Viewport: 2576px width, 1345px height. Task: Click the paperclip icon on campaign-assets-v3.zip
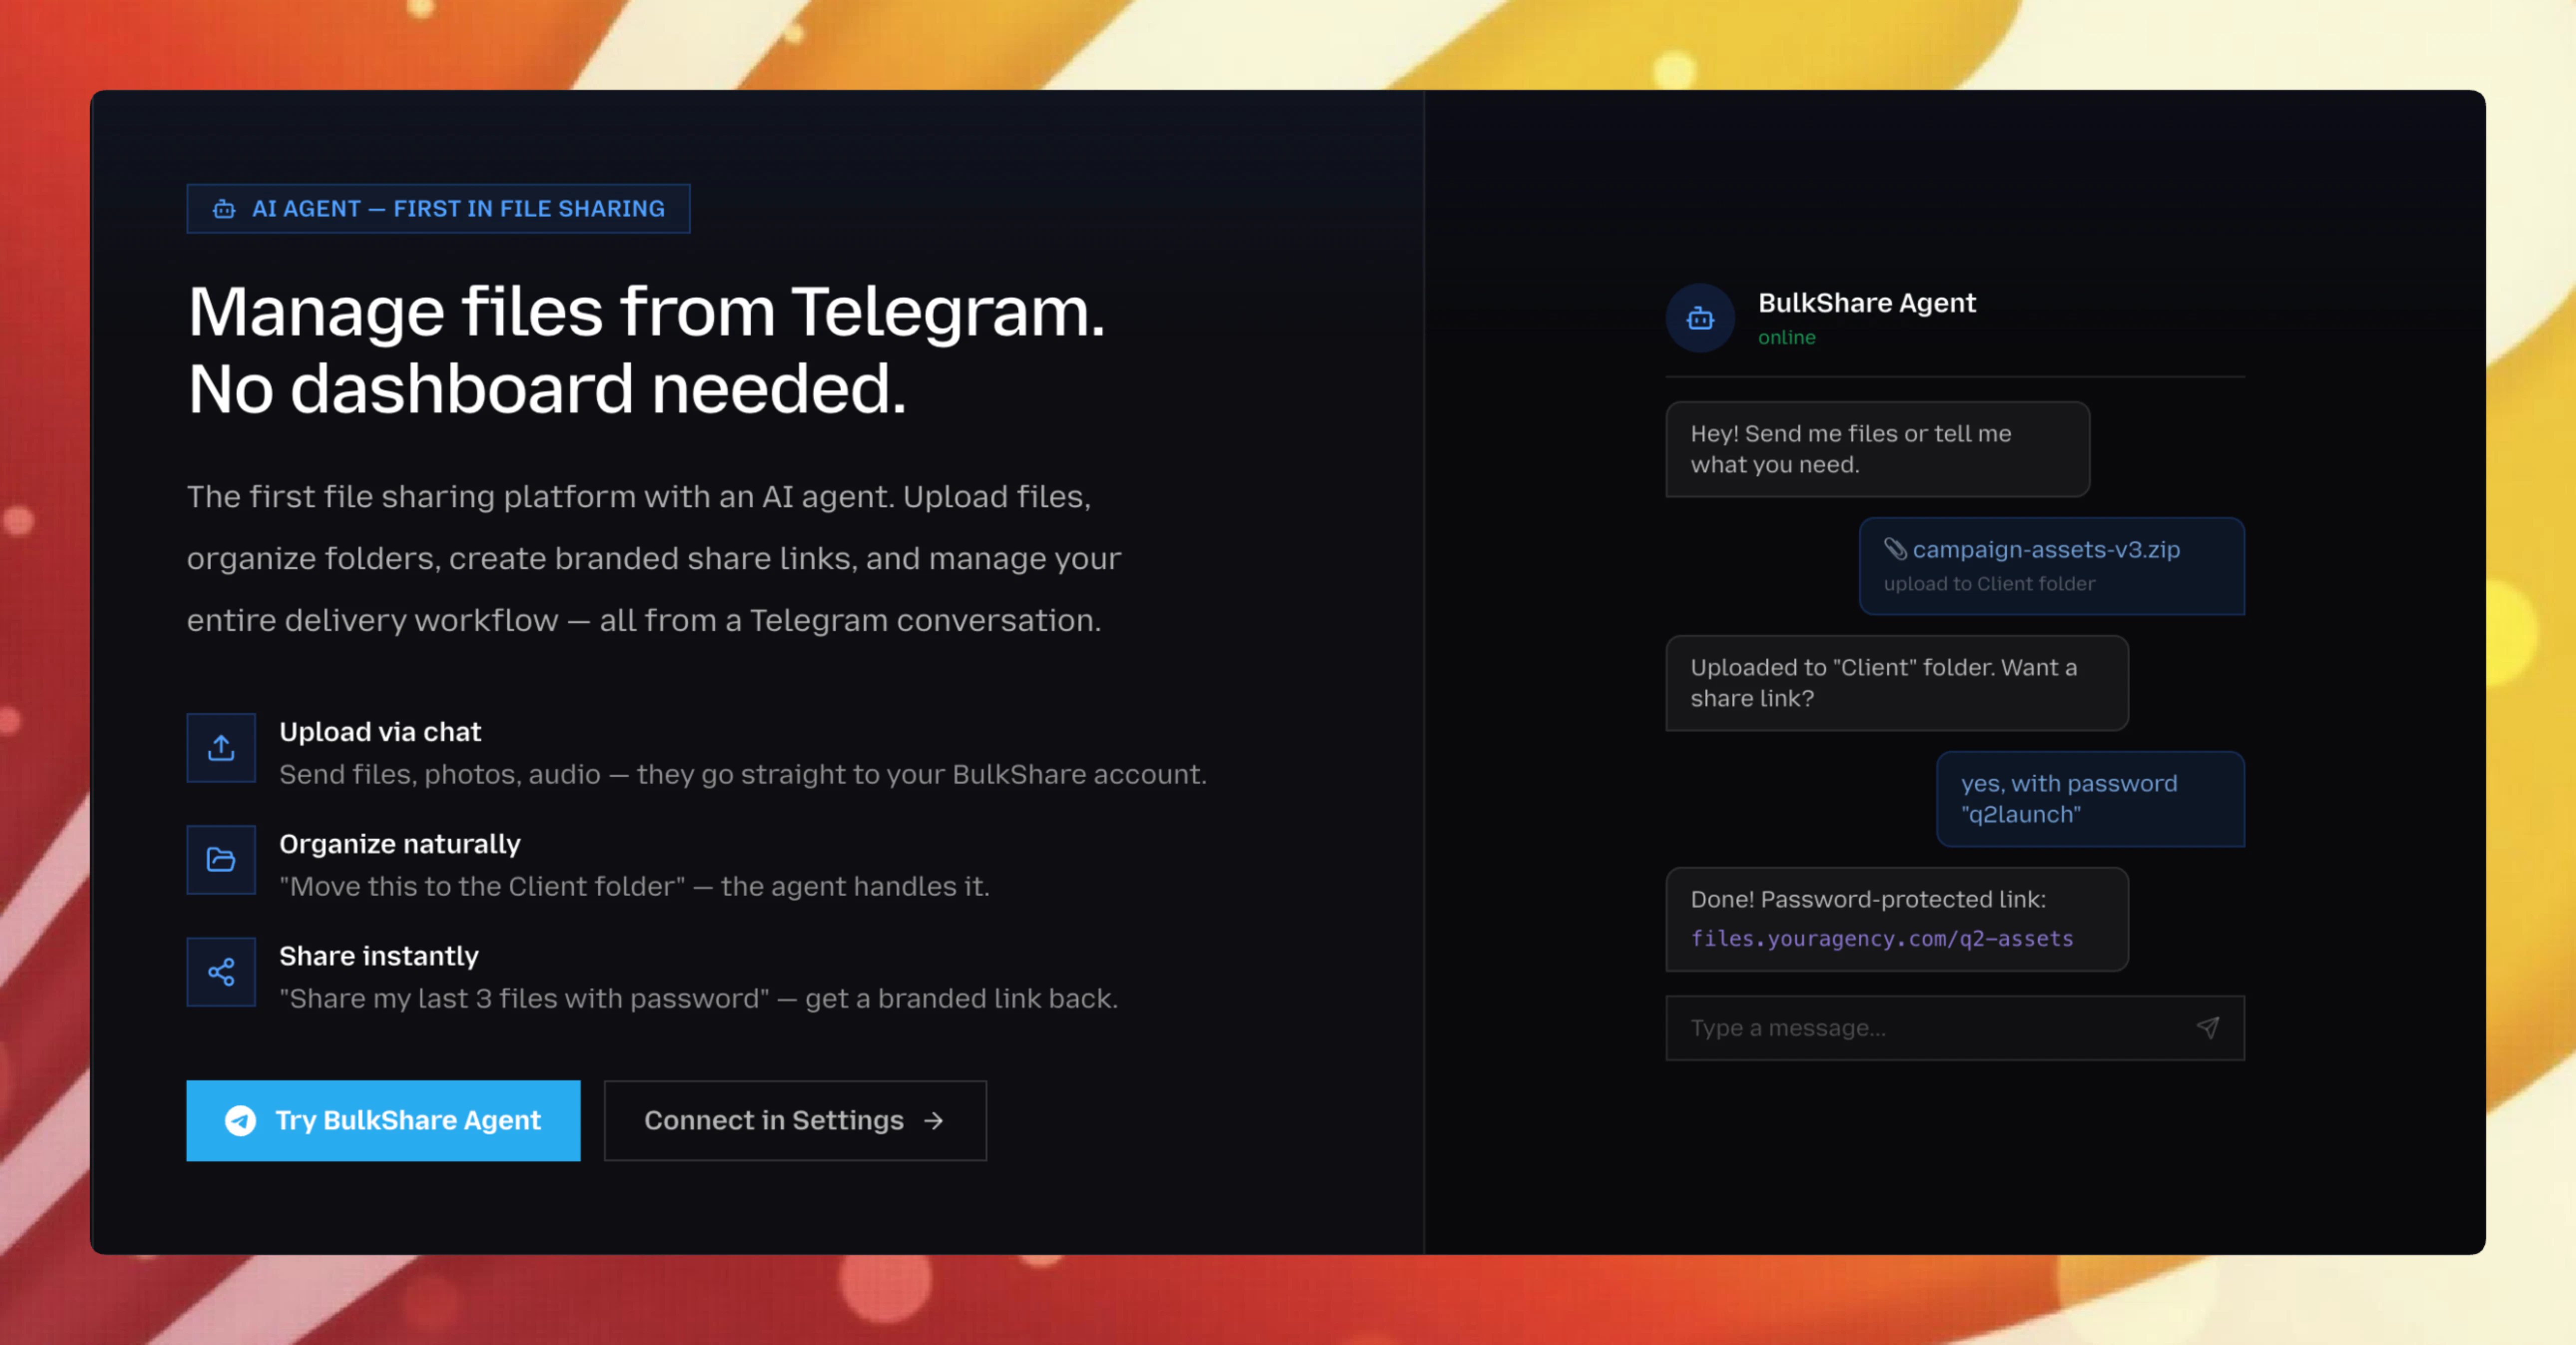point(1896,549)
